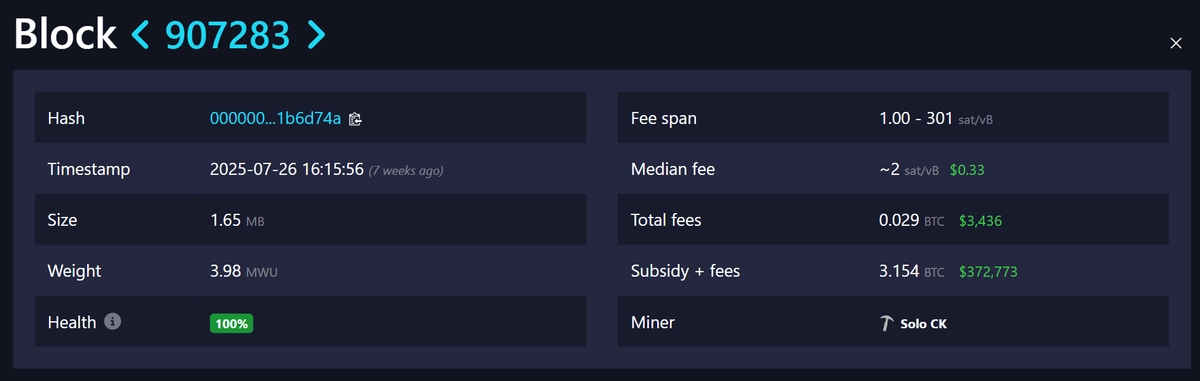The width and height of the screenshot is (1200, 381).
Task: Go to next block with right chevron
Action: click(316, 35)
